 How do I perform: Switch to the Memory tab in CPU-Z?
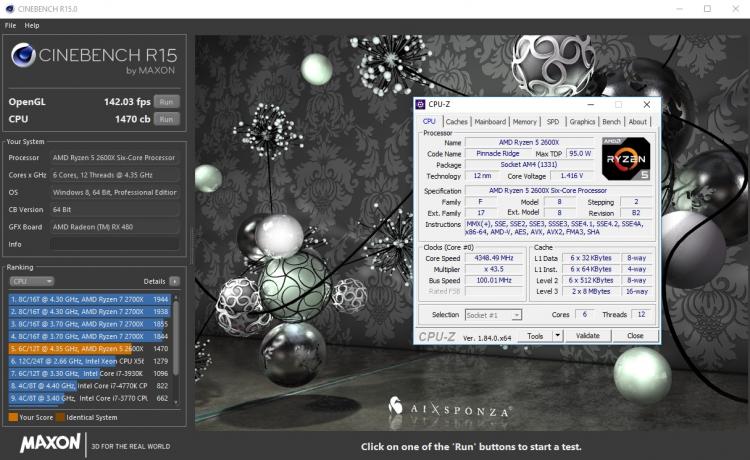pyautogui.click(x=525, y=121)
